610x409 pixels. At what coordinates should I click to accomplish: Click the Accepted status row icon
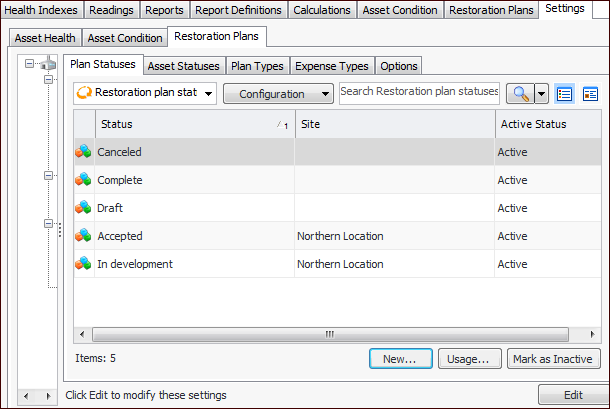tap(83, 237)
